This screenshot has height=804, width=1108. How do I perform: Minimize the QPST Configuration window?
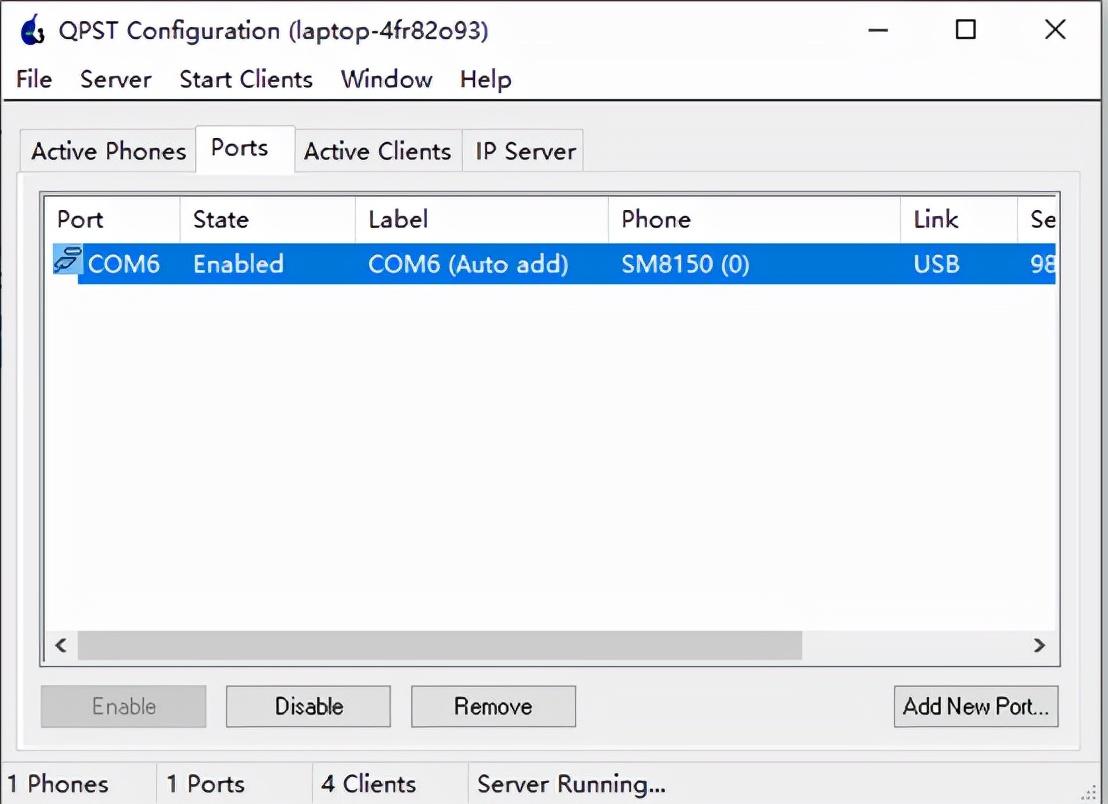(x=878, y=30)
